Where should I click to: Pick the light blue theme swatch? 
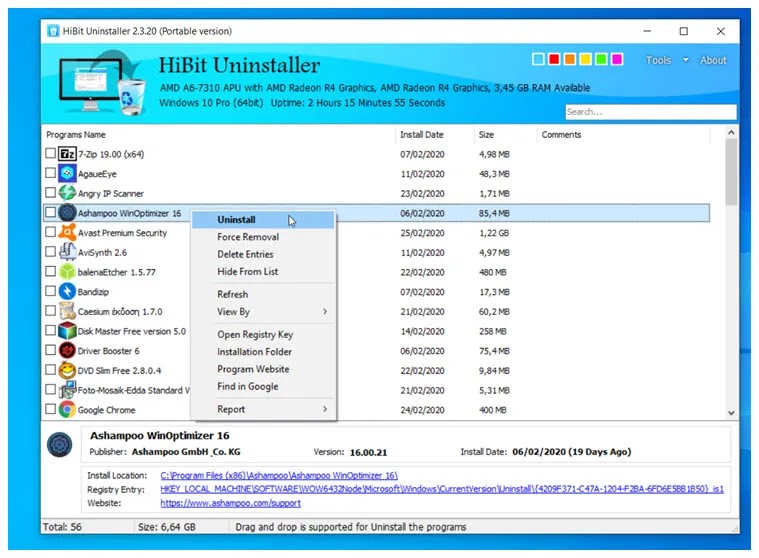(x=538, y=59)
